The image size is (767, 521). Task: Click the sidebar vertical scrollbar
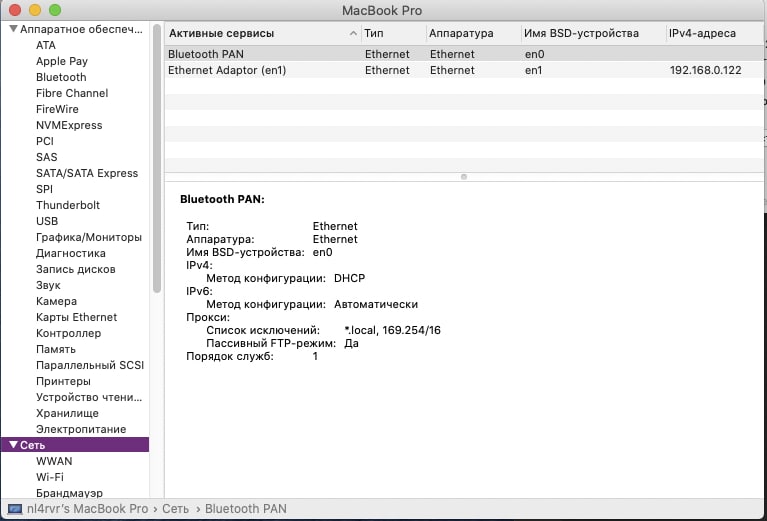pyautogui.click(x=157, y=159)
